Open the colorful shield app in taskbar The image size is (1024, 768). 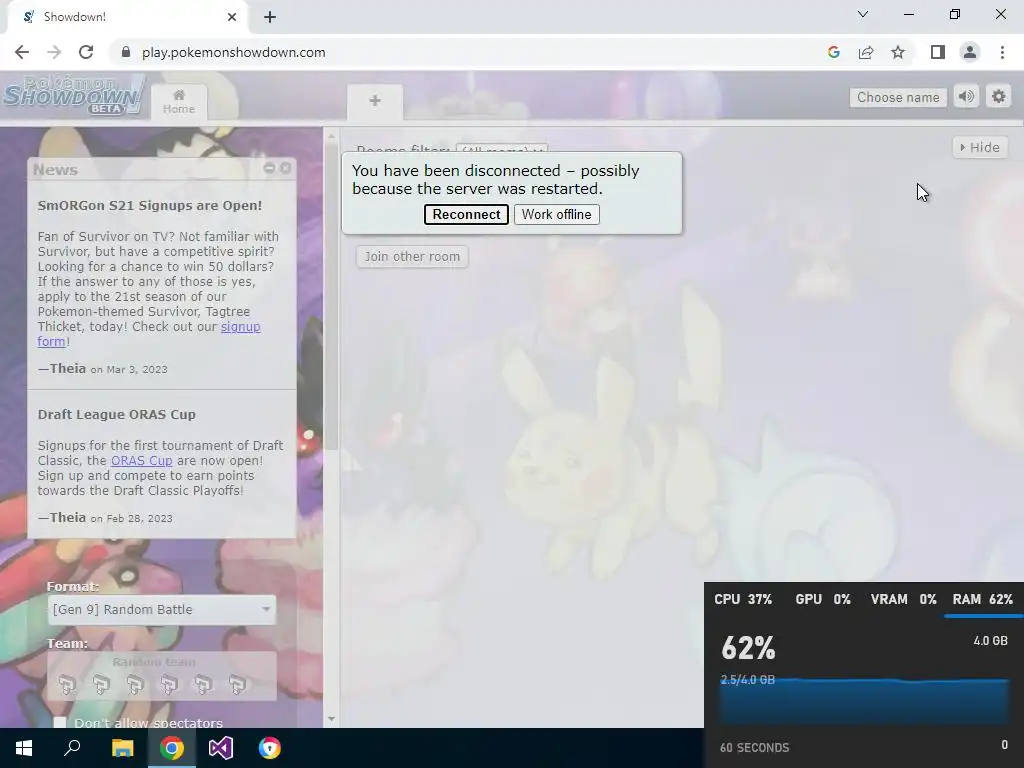click(270, 748)
